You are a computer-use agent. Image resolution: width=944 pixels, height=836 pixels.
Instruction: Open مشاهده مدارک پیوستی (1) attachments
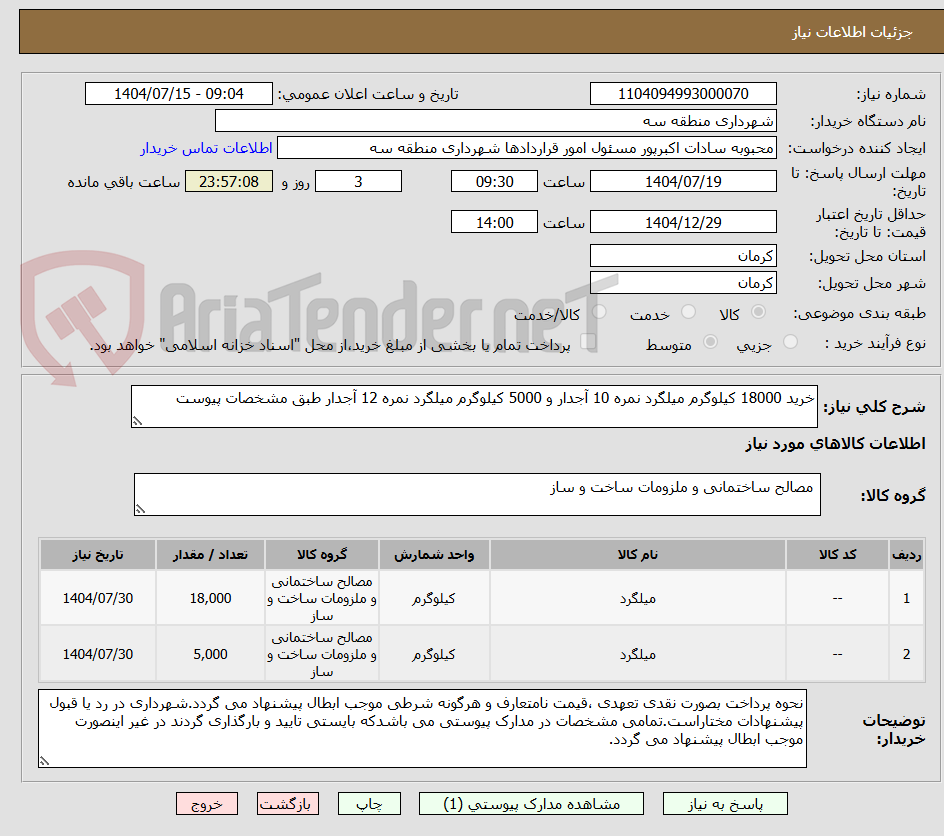531,804
